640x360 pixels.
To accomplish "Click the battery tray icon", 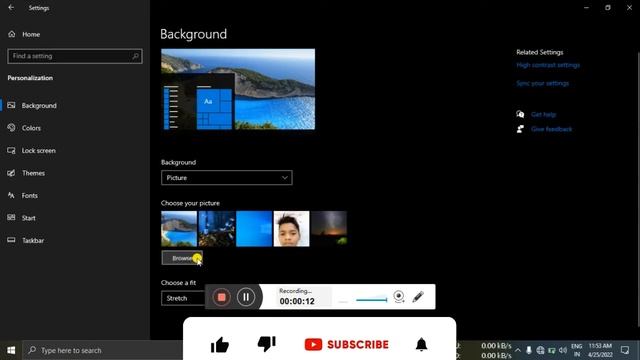I will point(551,350).
